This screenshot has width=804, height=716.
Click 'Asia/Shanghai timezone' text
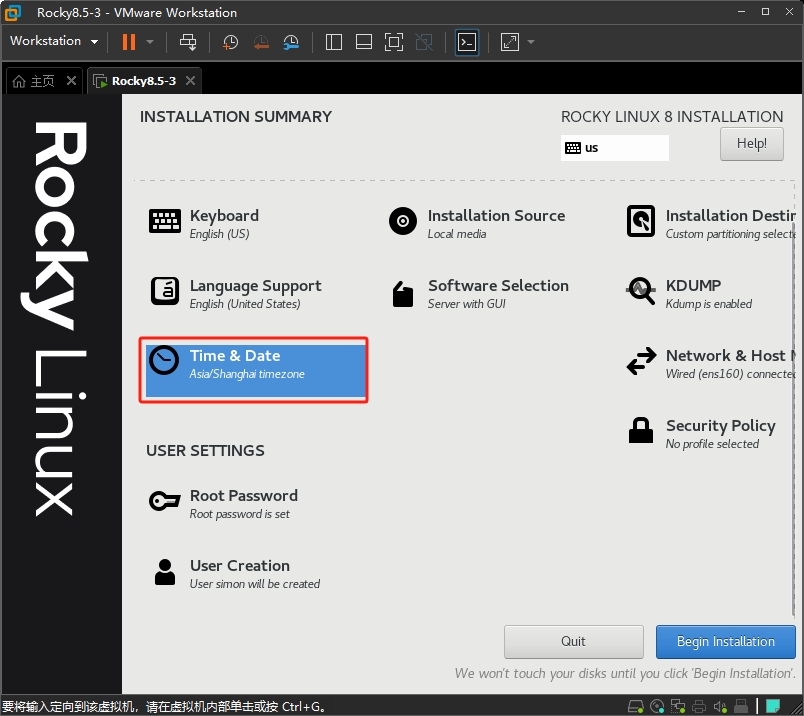(247, 374)
